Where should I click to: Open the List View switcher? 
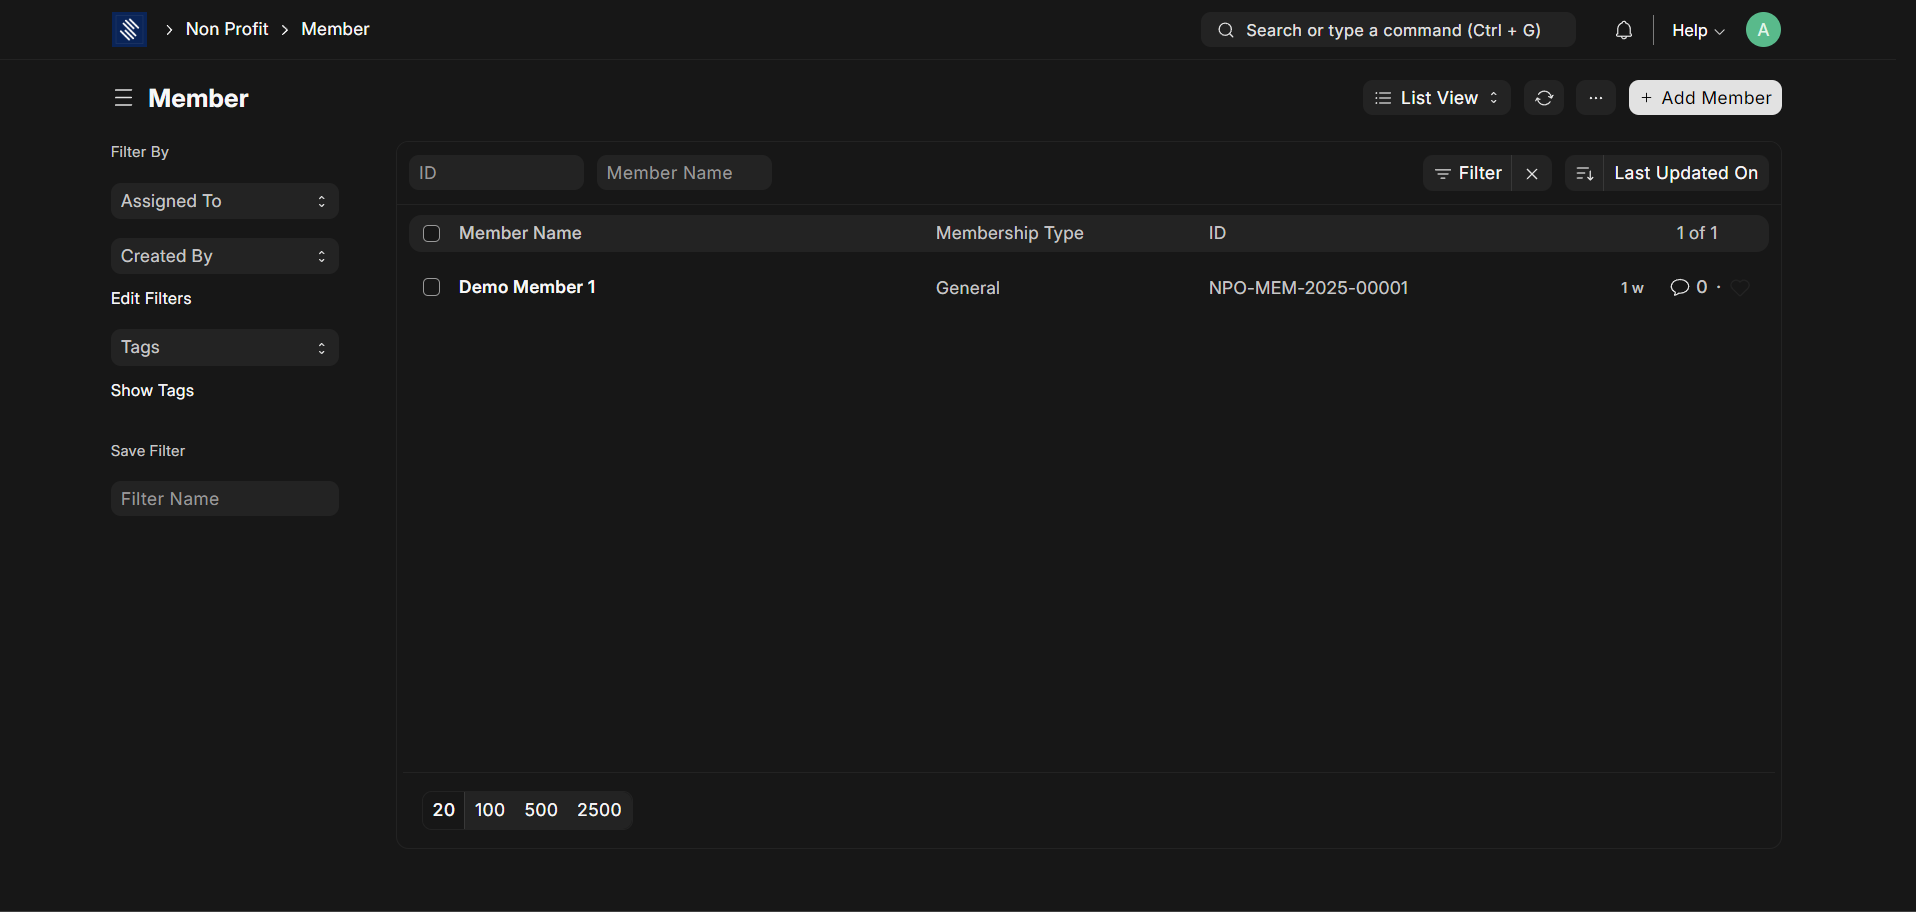click(1436, 97)
